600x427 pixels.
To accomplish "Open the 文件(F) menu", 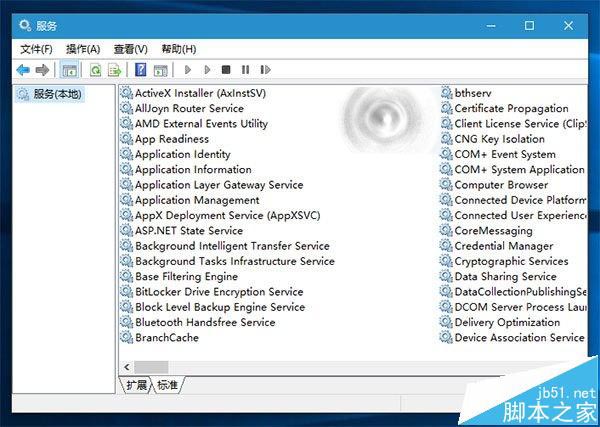I will click(x=36, y=49).
